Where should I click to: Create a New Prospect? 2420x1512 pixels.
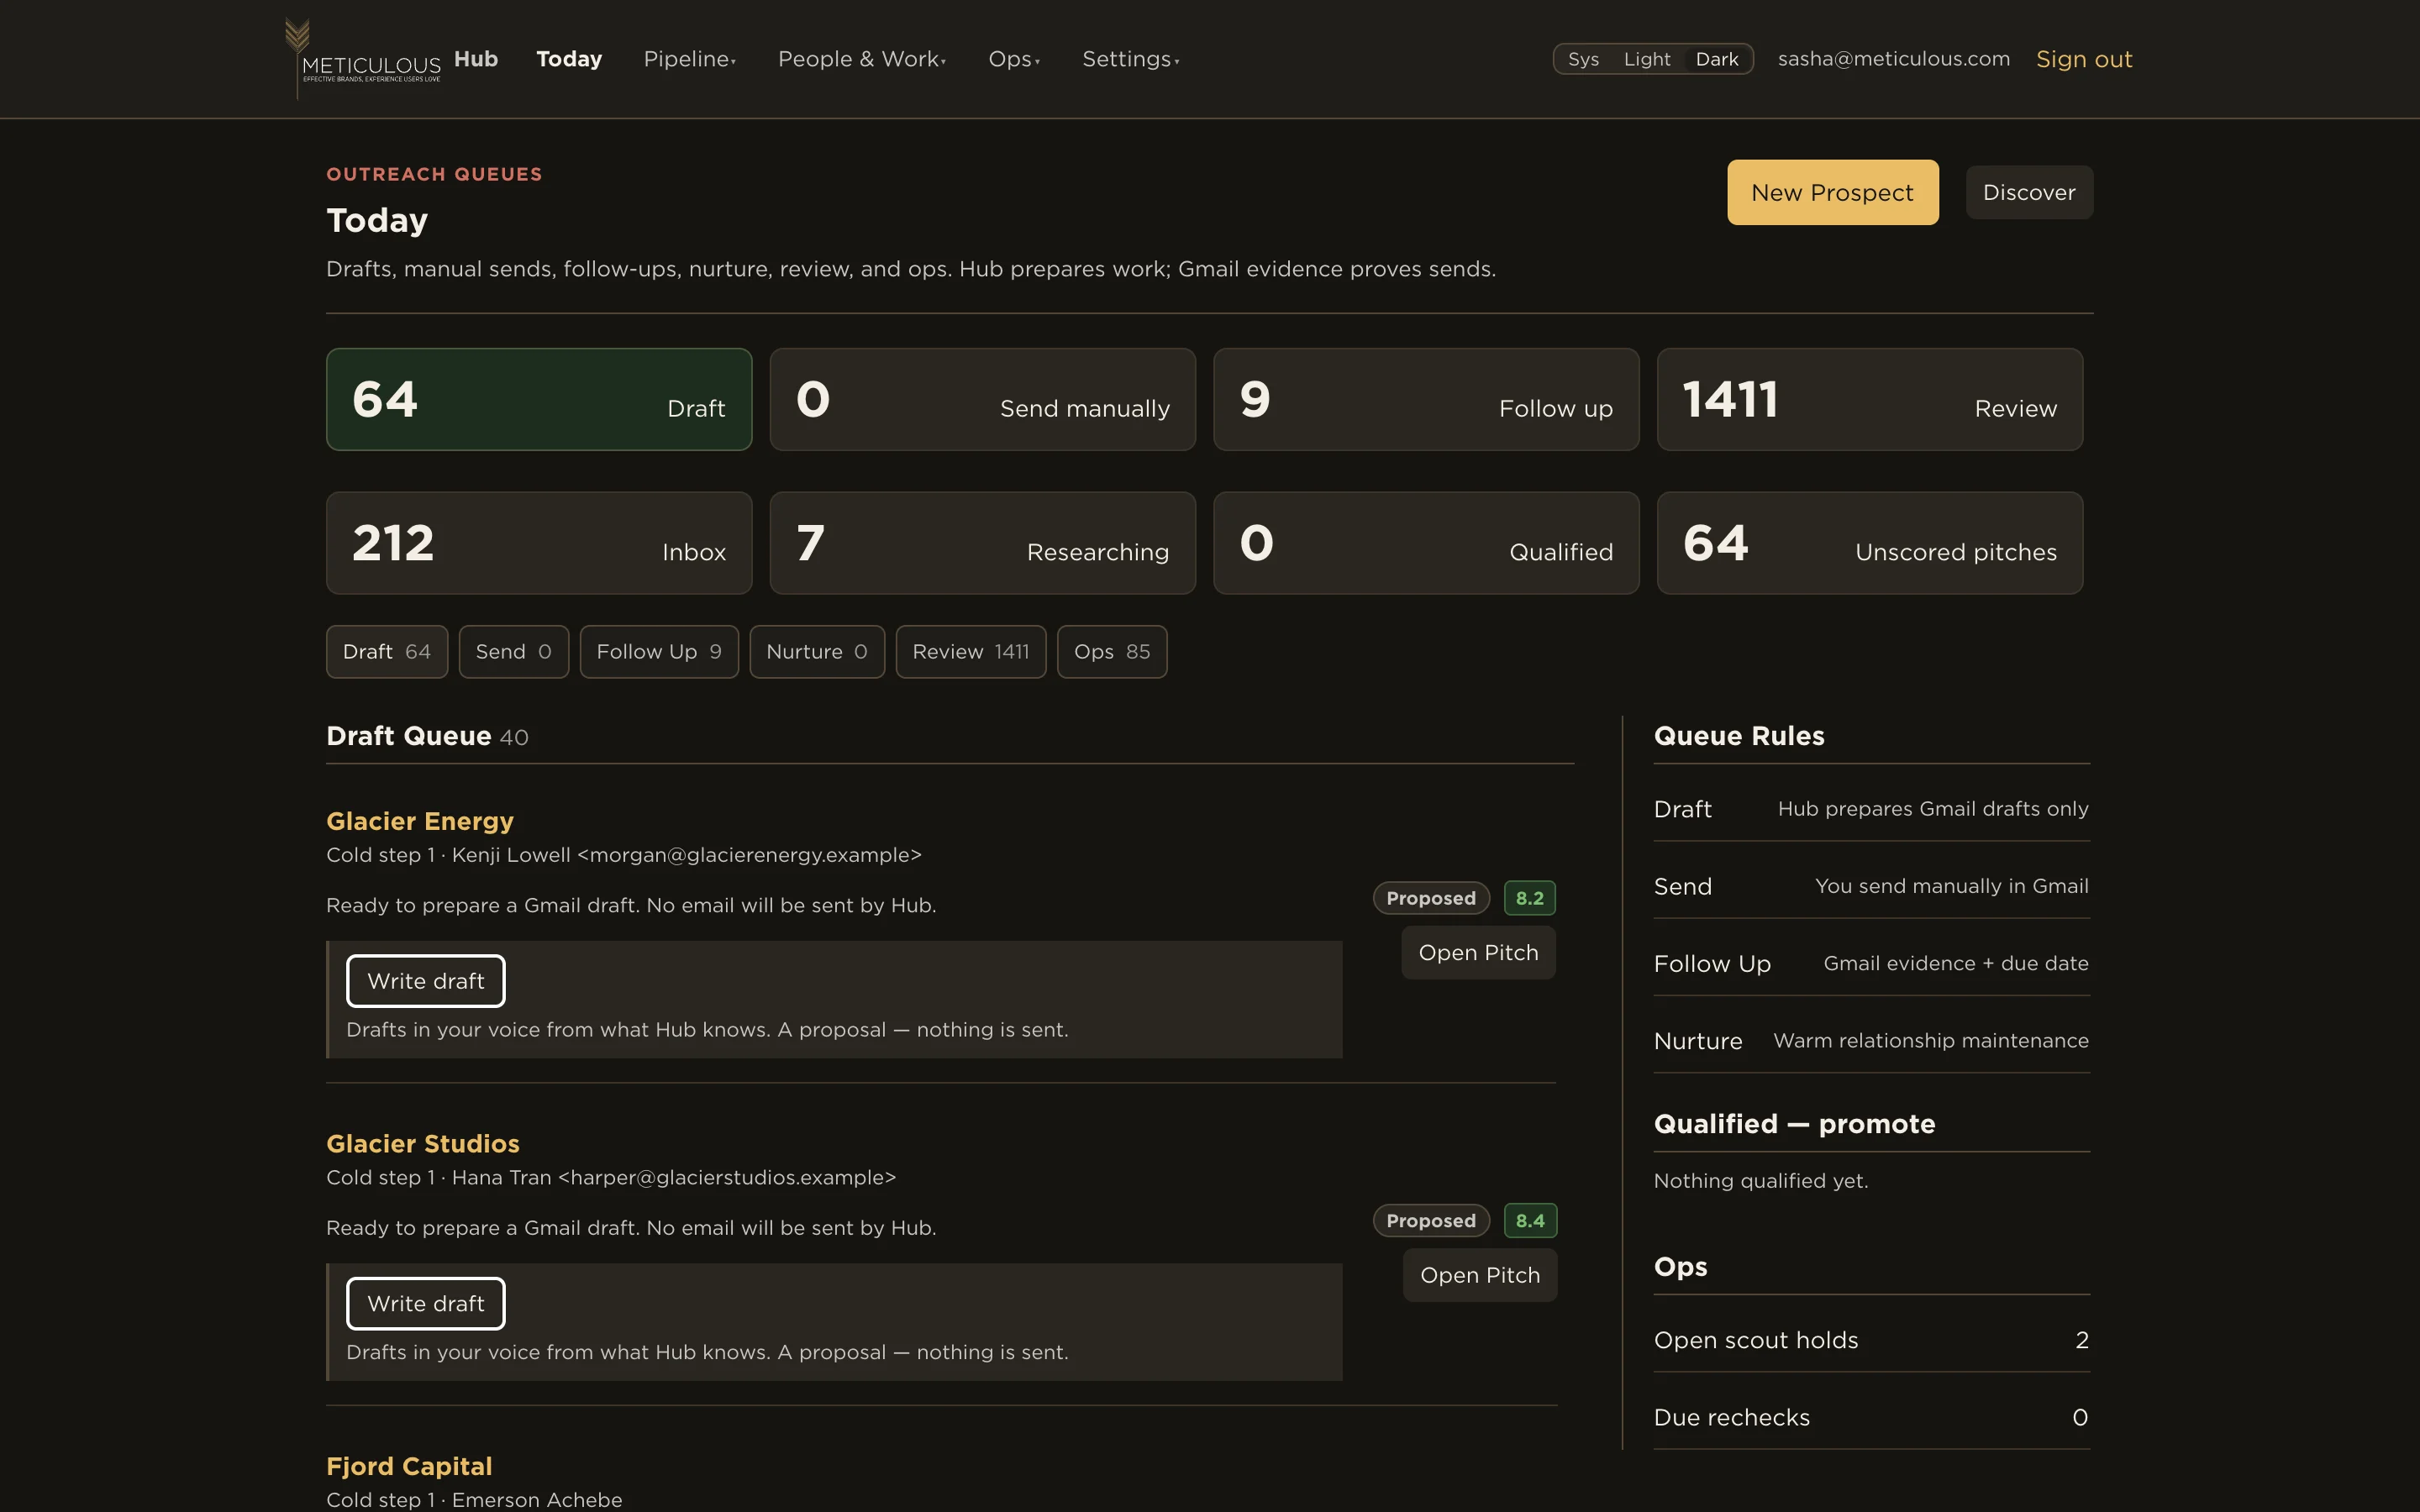tap(1832, 192)
